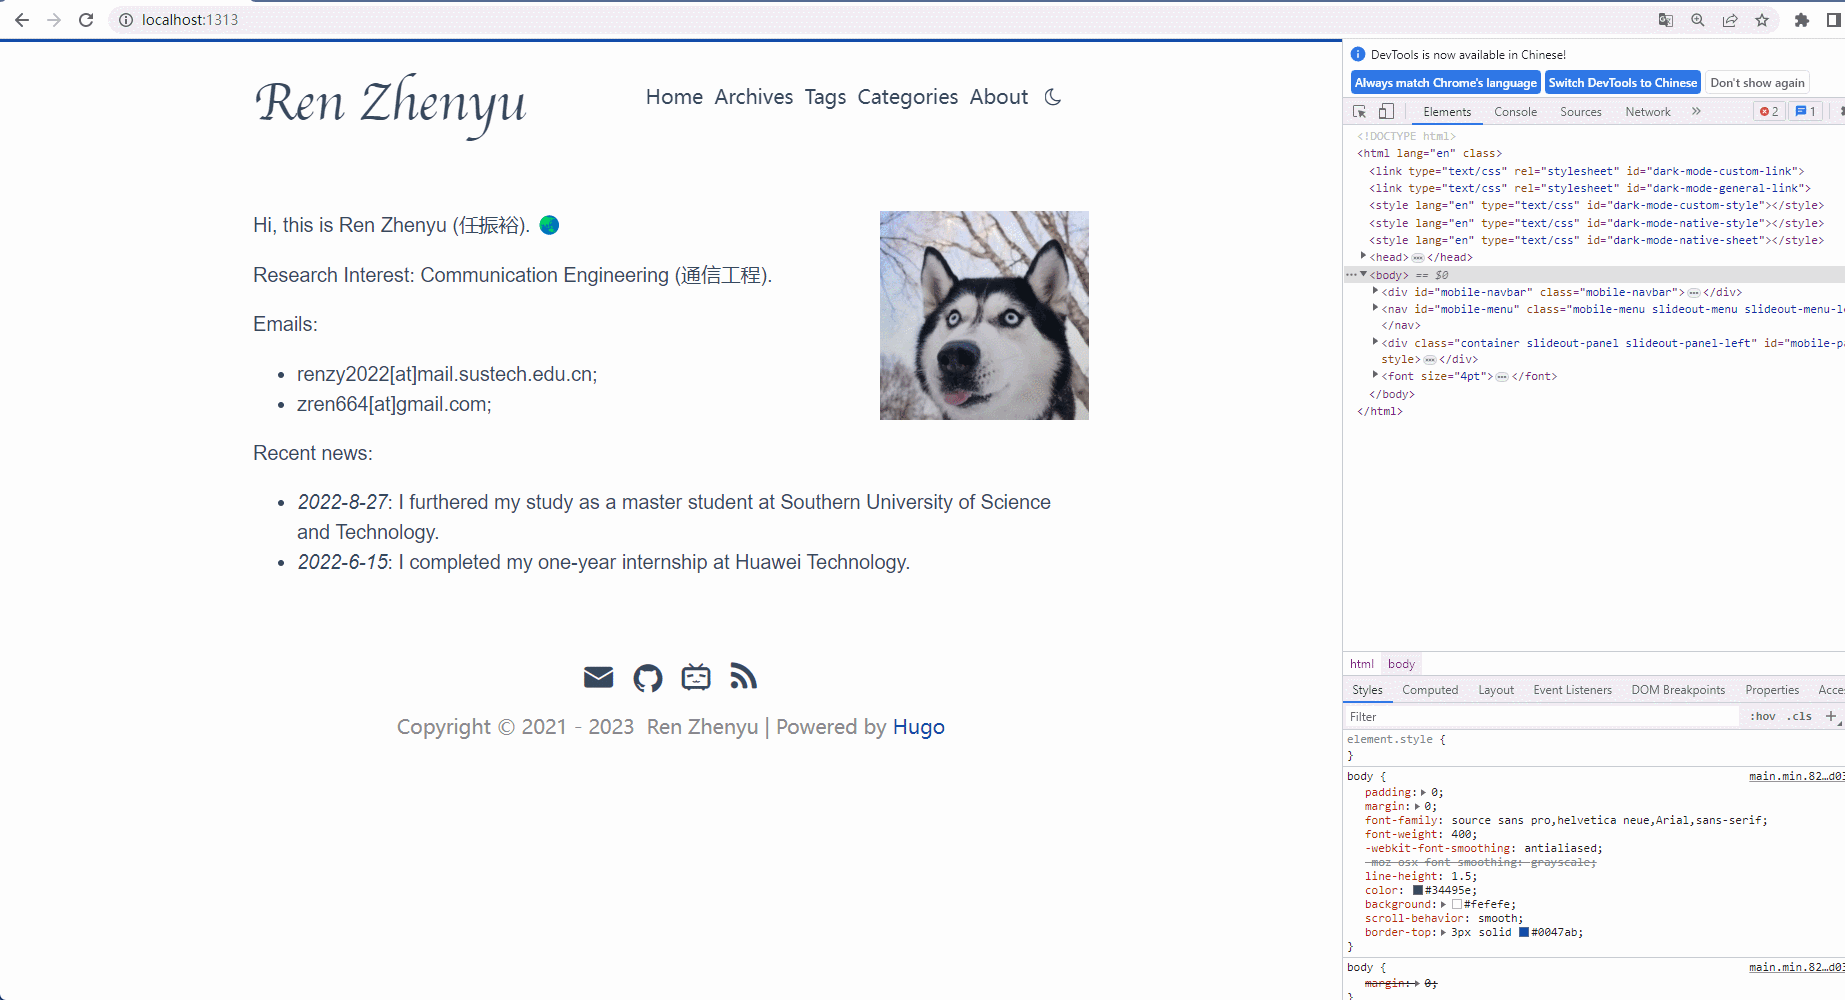Expand the padding shorthand property
This screenshot has height=1000, width=1845.
1423,792
